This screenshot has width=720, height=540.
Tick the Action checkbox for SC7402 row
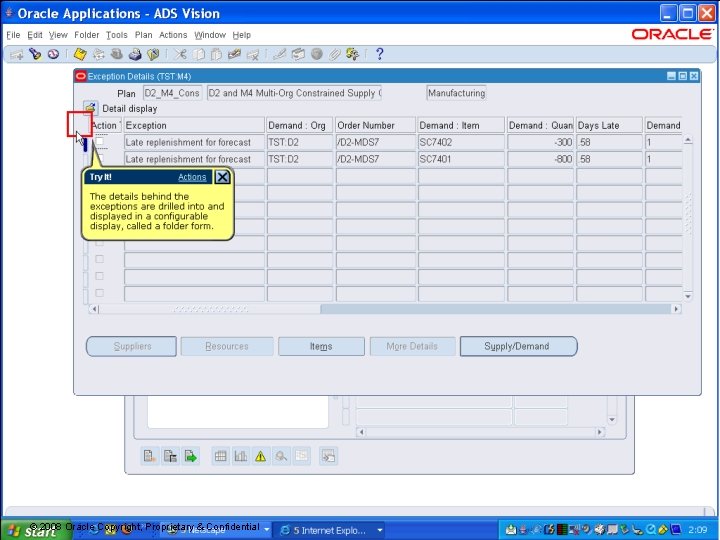coord(100,141)
